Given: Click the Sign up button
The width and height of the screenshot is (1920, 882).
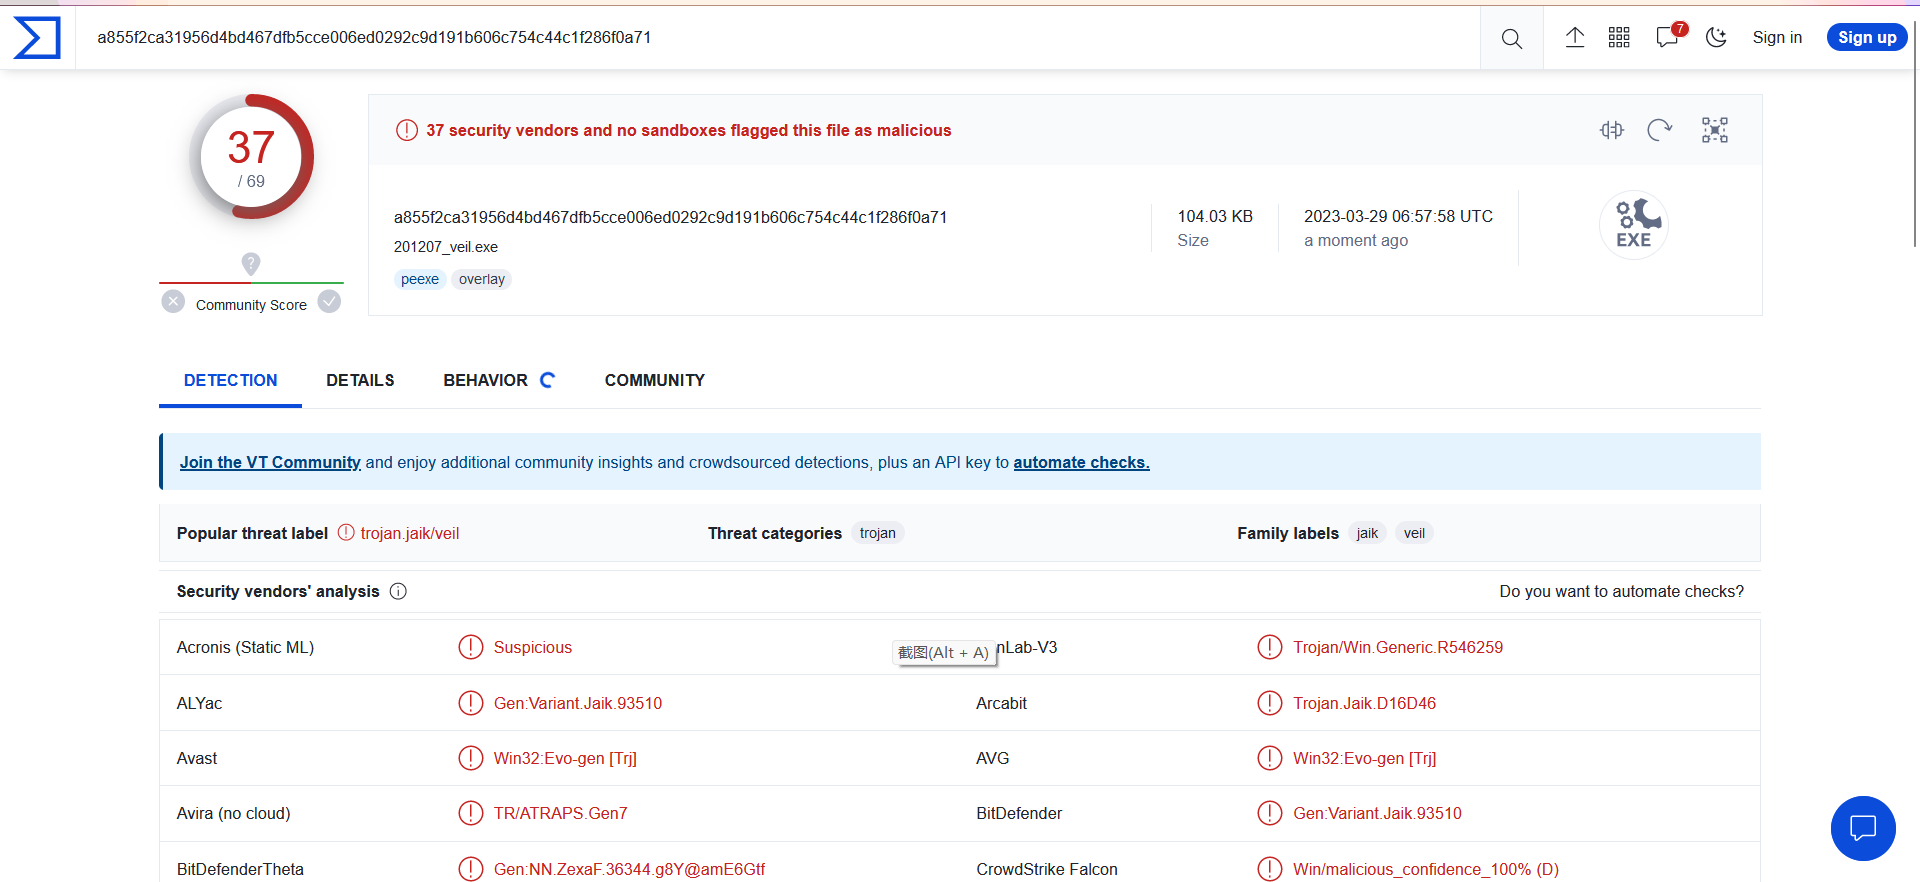Looking at the screenshot, I should click(x=1867, y=37).
